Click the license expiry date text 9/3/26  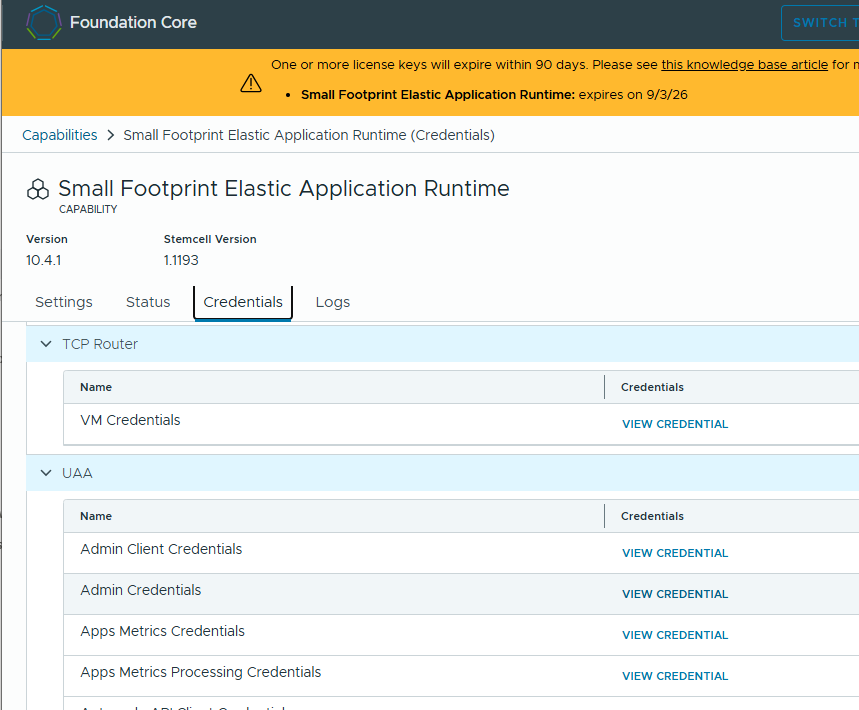click(x=667, y=95)
